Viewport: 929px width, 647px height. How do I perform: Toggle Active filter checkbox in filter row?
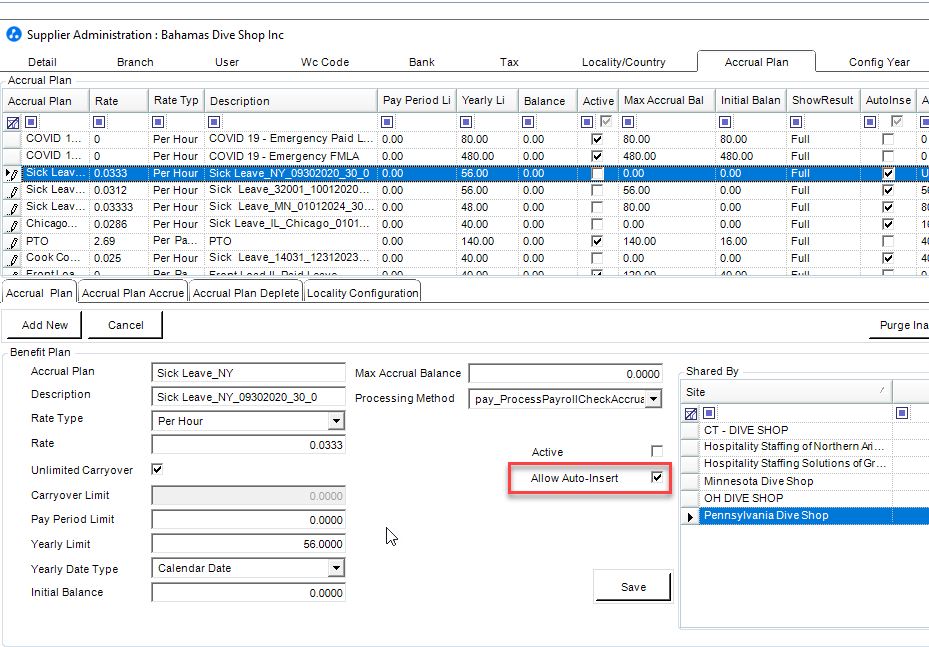click(606, 121)
